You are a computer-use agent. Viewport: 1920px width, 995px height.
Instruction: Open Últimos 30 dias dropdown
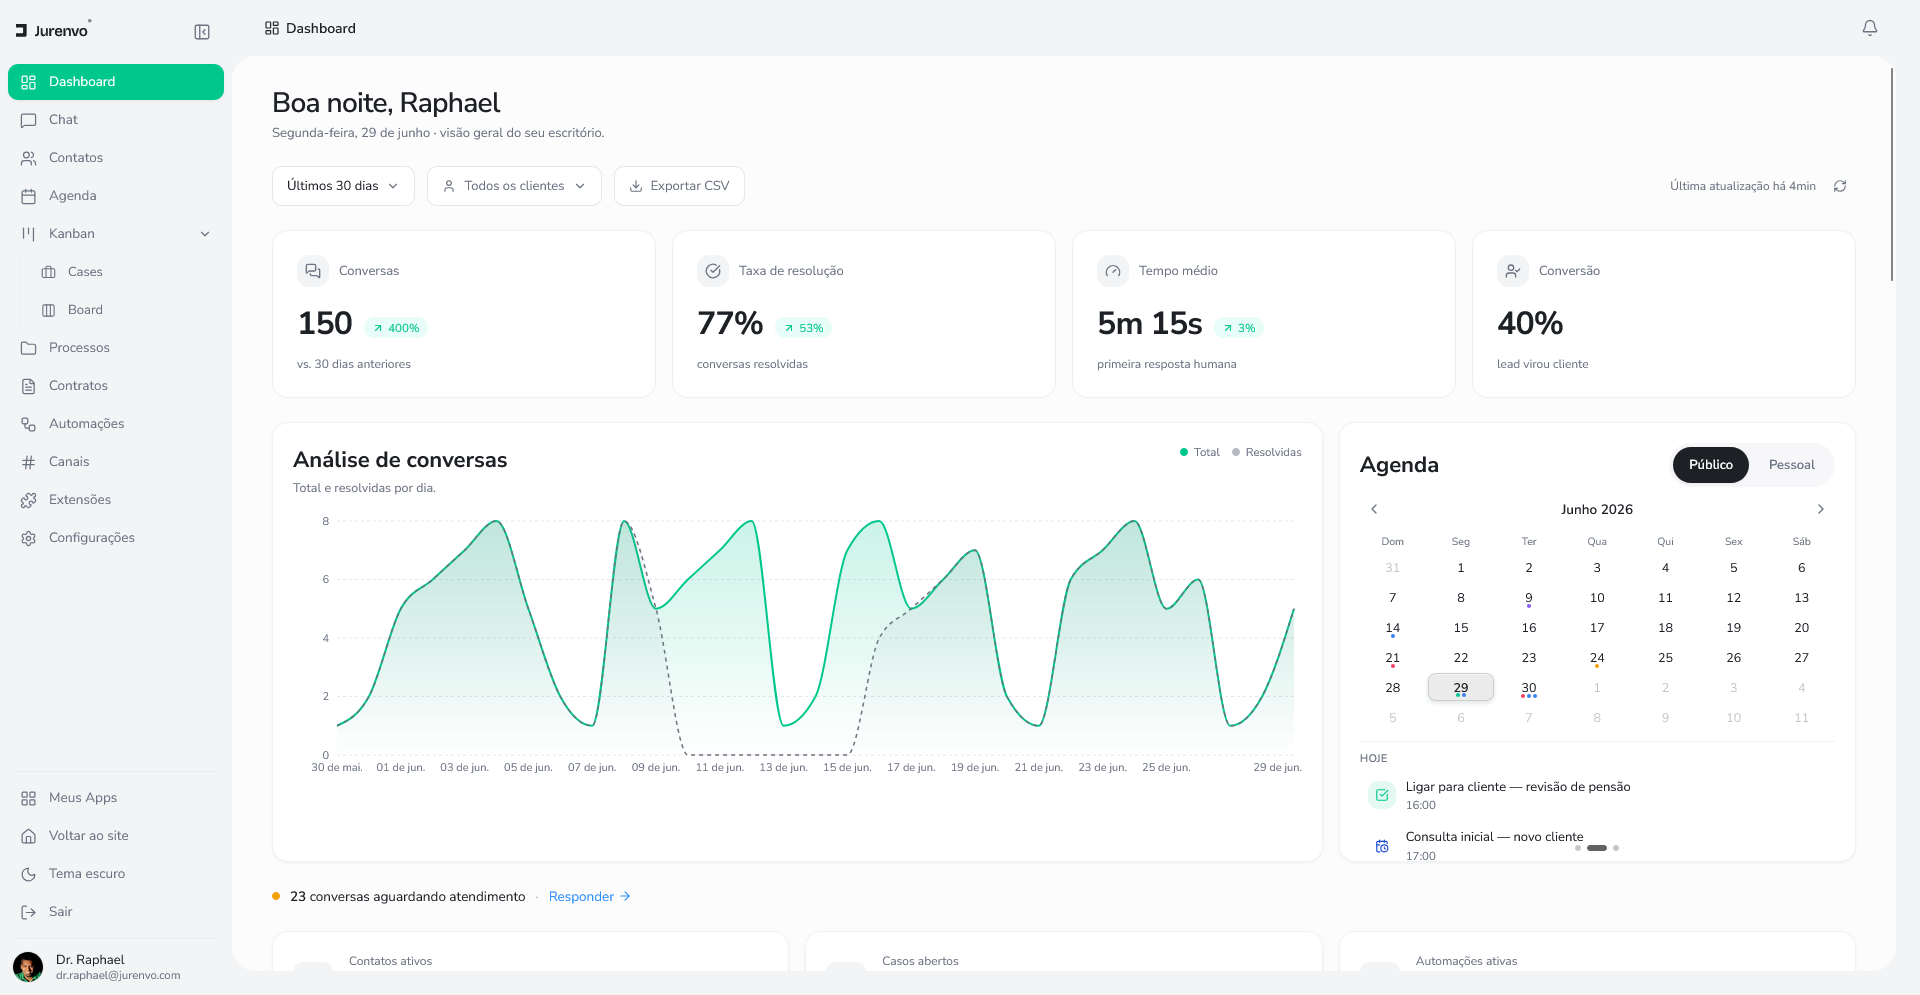click(x=343, y=186)
